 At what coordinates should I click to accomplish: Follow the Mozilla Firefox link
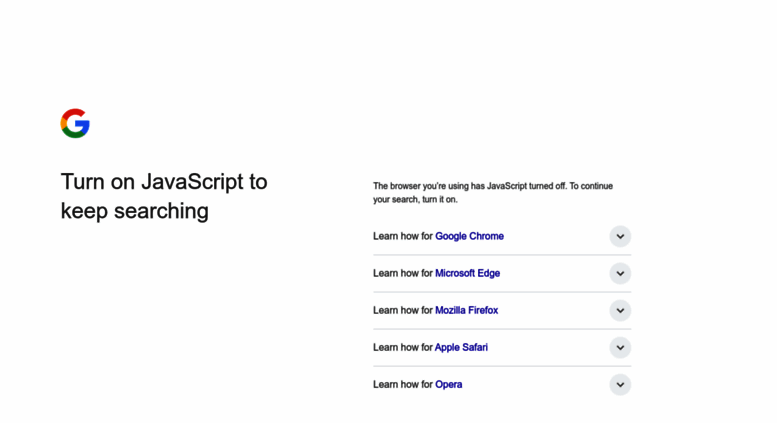[x=466, y=310]
